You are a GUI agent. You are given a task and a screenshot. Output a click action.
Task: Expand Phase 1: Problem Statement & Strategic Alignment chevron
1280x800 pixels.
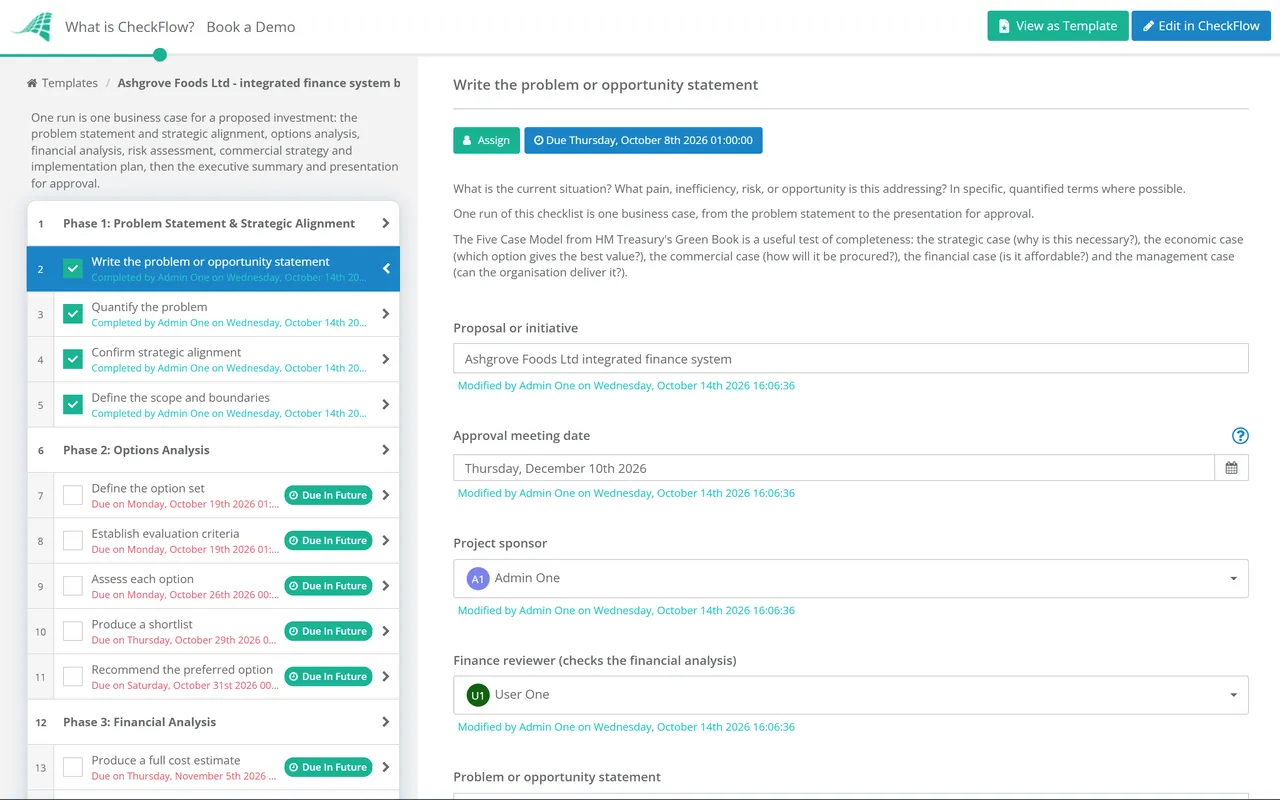(386, 223)
